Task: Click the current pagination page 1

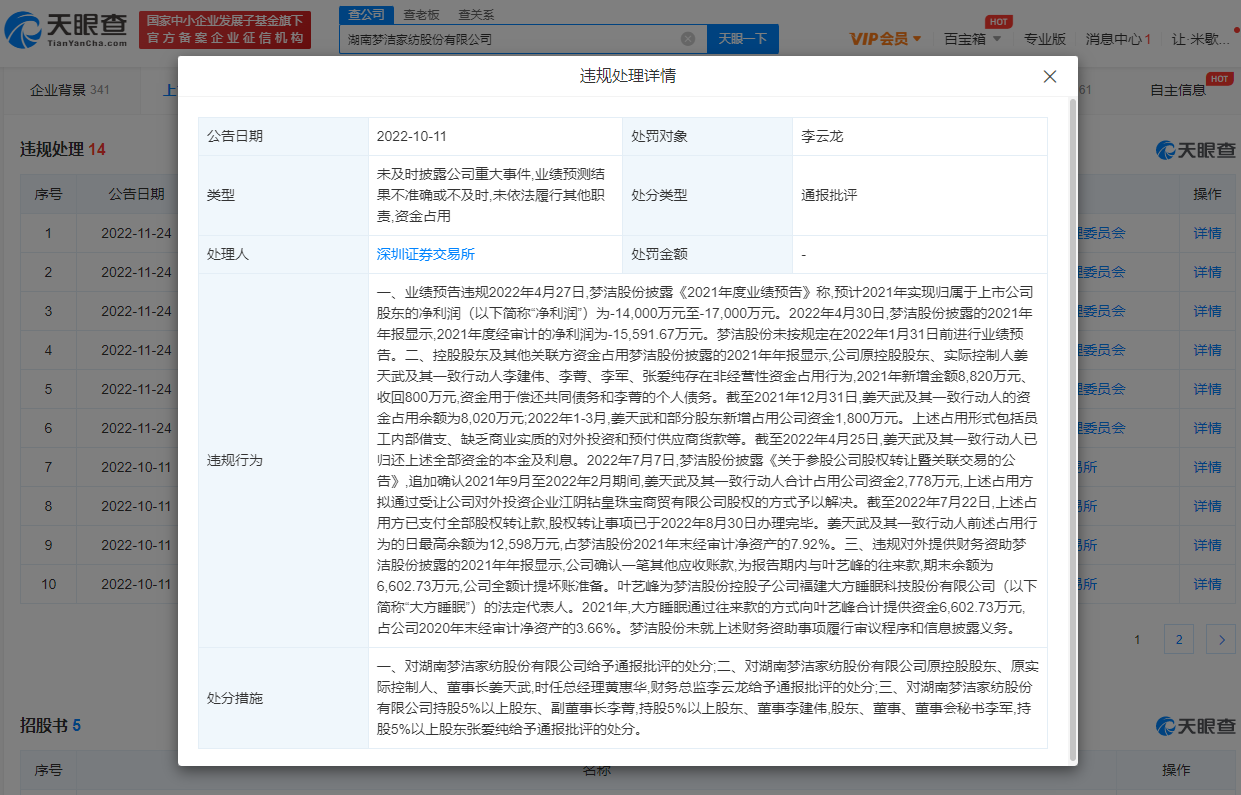Action: click(x=1137, y=639)
